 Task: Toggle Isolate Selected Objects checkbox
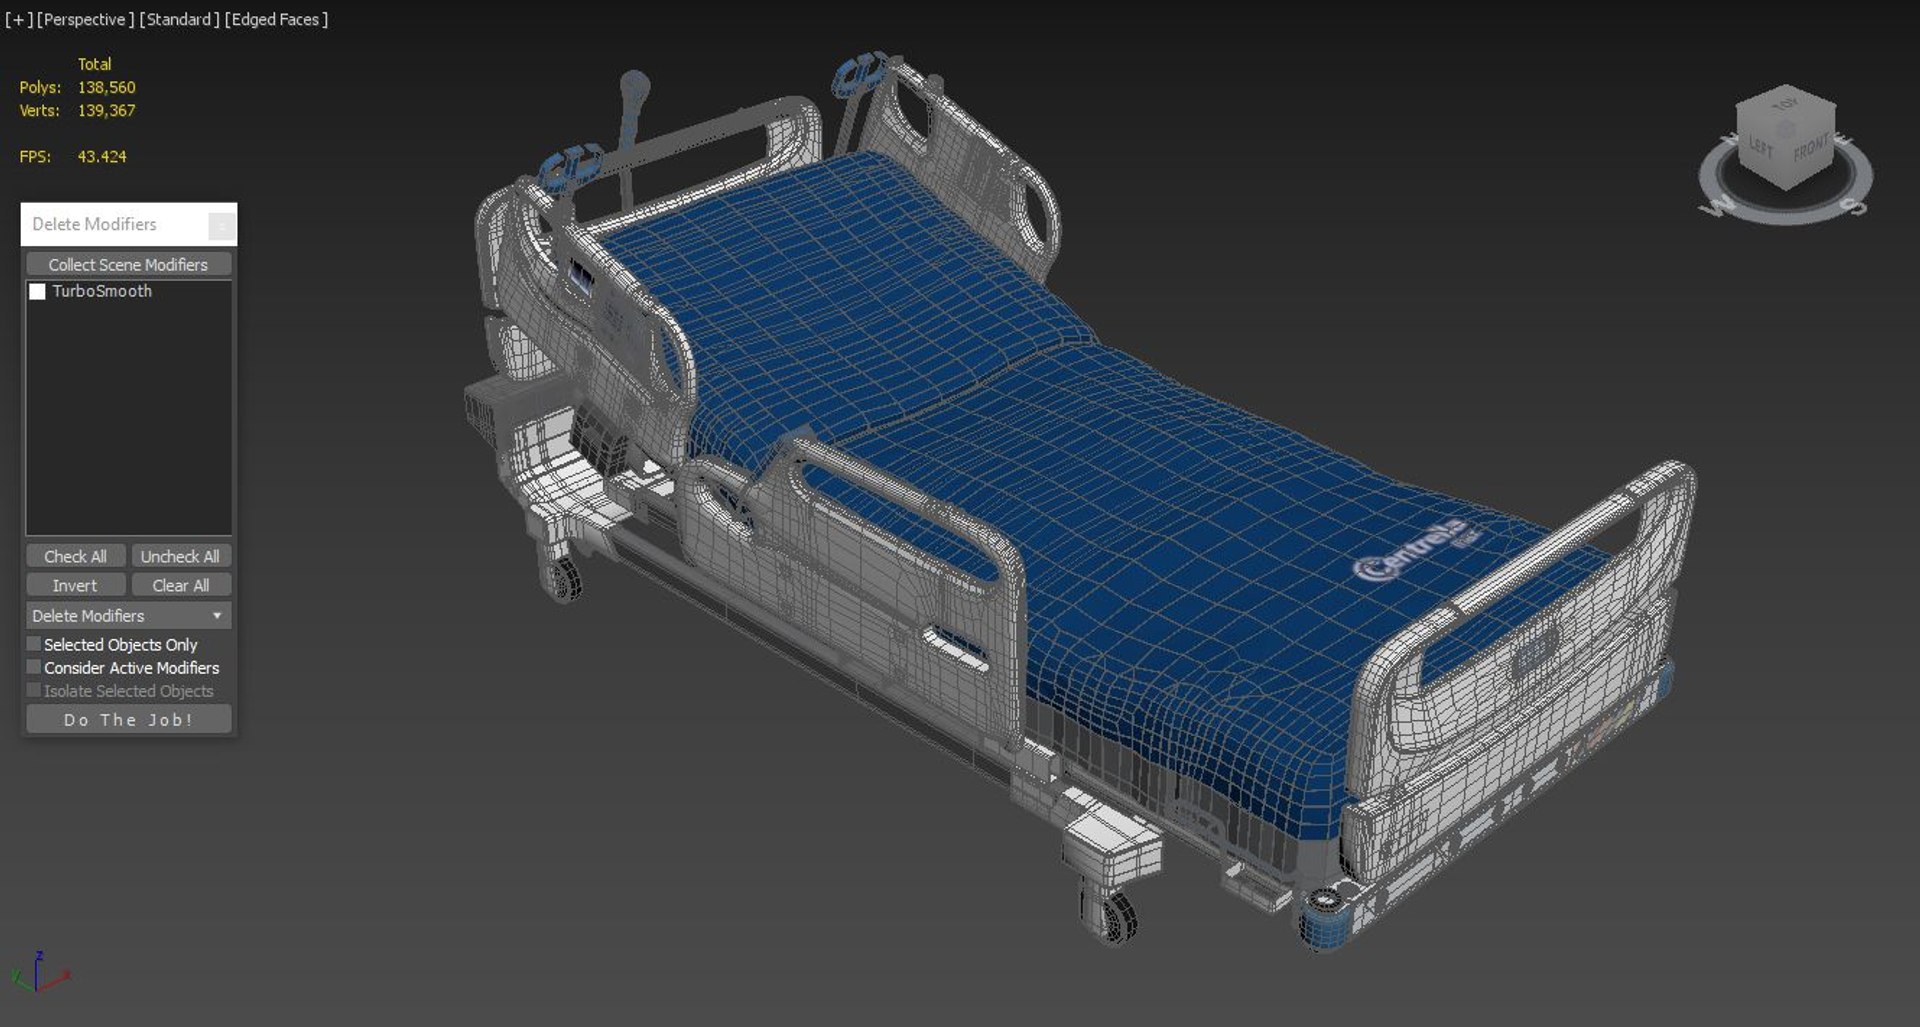(x=34, y=690)
